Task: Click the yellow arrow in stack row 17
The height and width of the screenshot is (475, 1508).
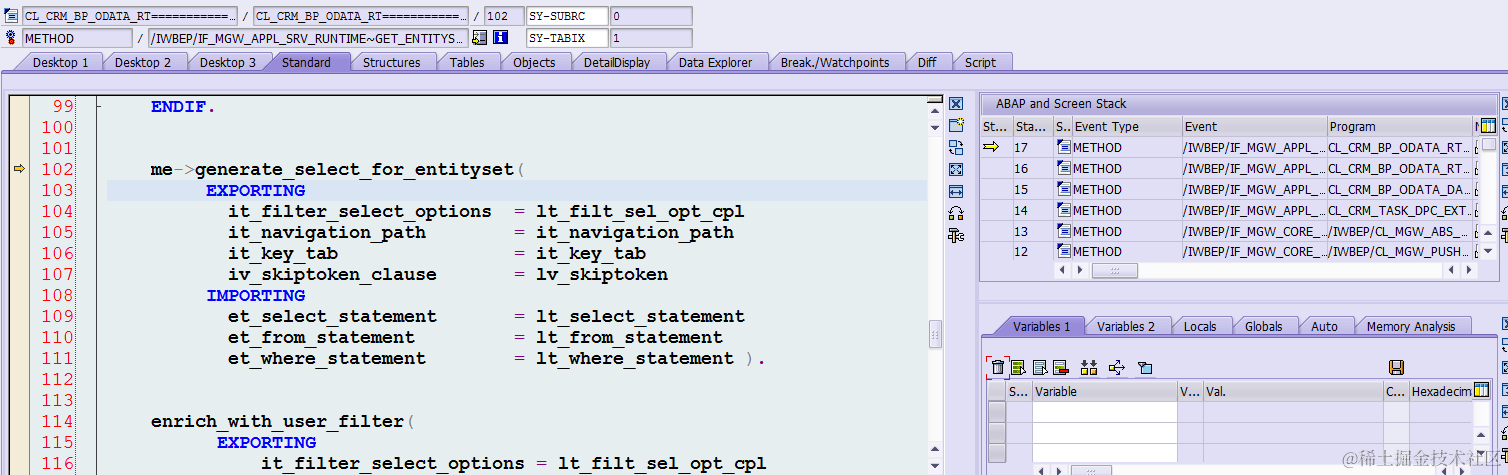Action: [991, 147]
